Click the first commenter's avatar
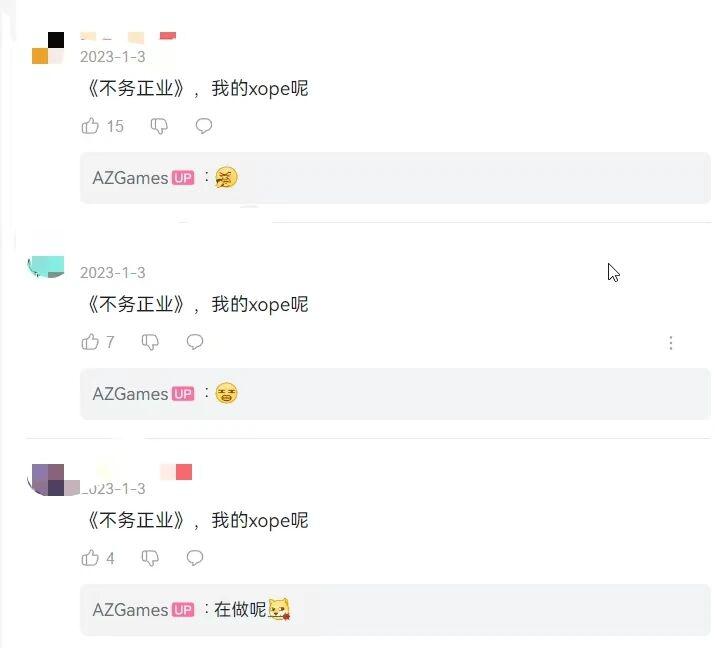This screenshot has height=648, width=728. (x=48, y=48)
